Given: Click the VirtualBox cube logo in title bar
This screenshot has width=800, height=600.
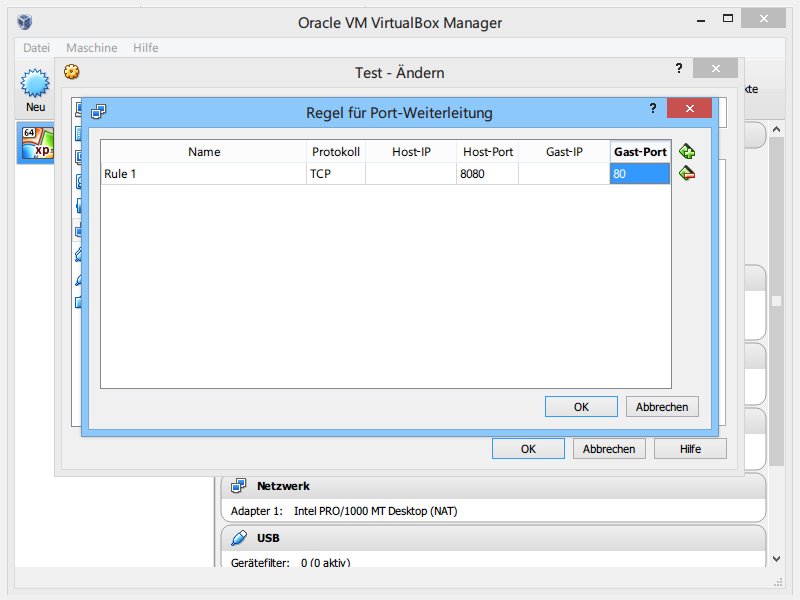Looking at the screenshot, I should coord(24,22).
